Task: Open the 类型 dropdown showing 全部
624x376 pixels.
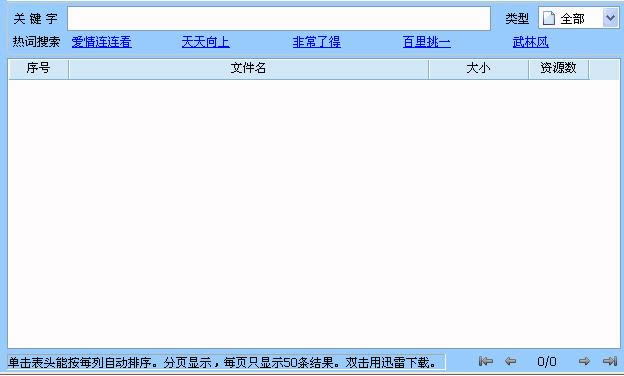Action: (x=579, y=18)
